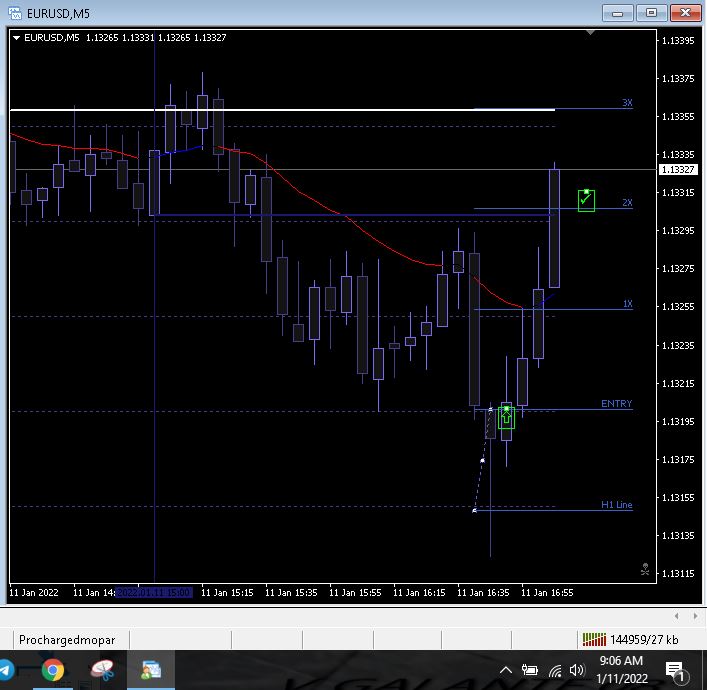Click the chart shift triangle marker at top
The width and height of the screenshot is (707, 690).
coord(590,32)
